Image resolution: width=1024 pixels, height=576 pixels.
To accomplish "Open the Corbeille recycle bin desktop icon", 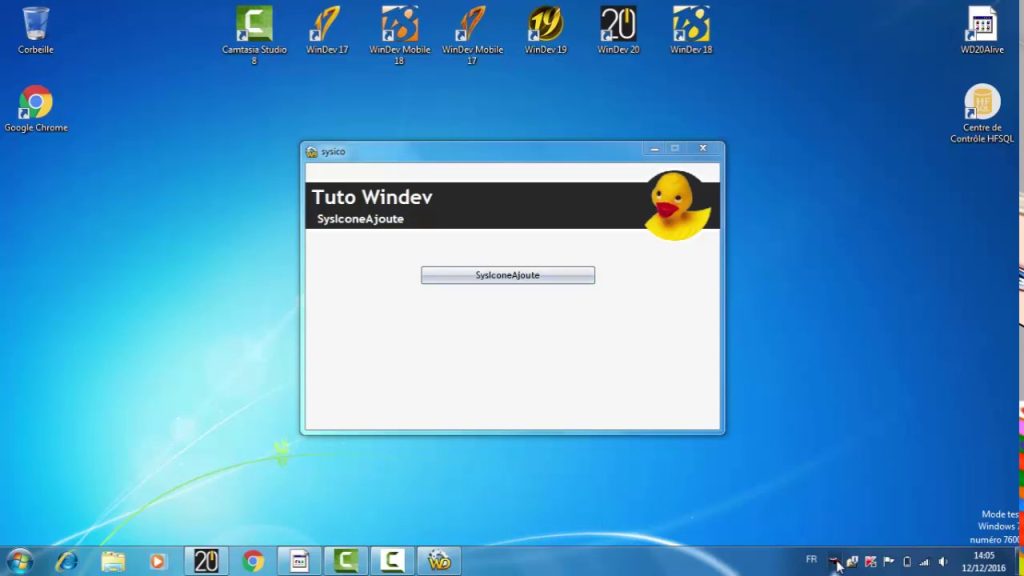I will click(x=36, y=30).
